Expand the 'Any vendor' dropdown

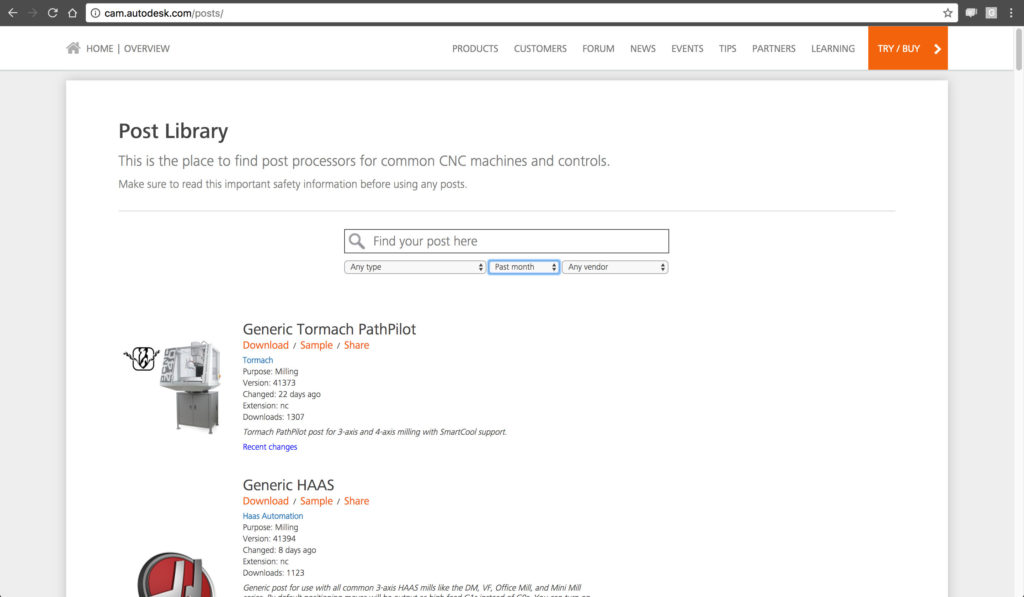click(x=615, y=267)
